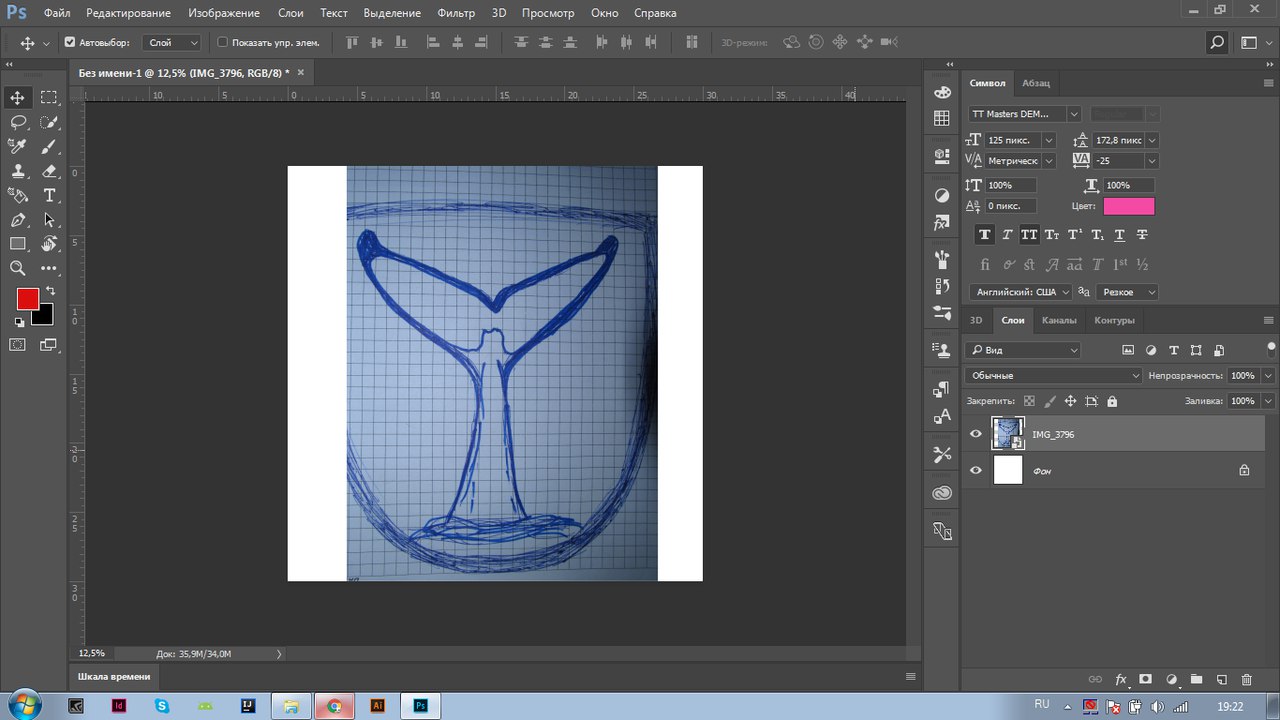
Task: Select the Lasso tool
Action: [18, 122]
